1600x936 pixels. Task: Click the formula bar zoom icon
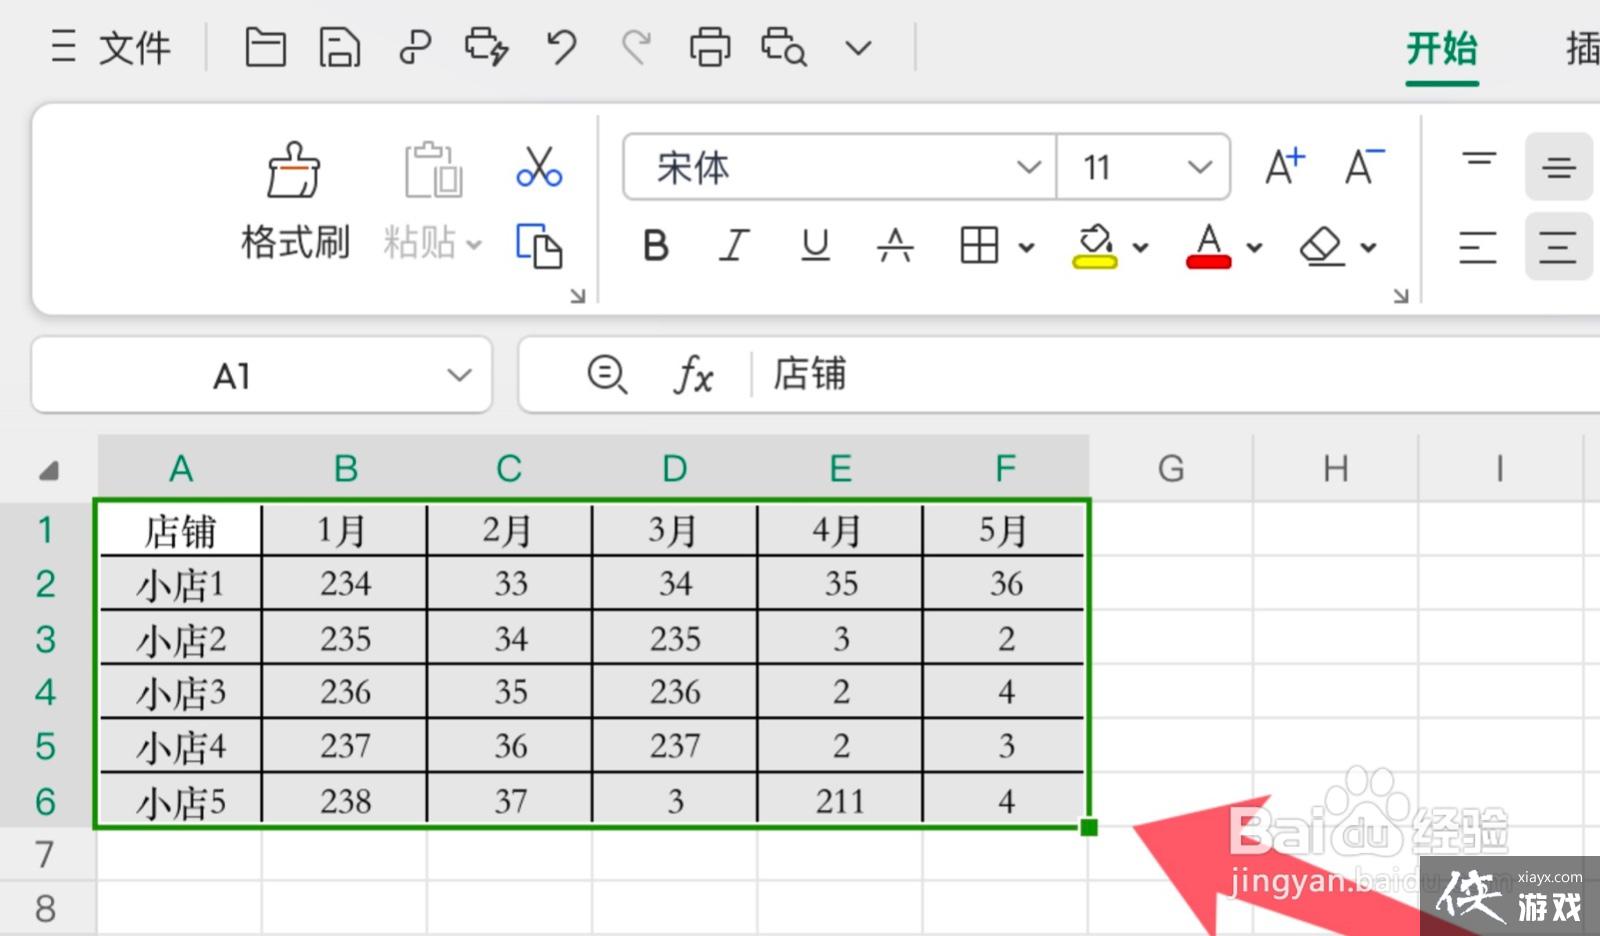point(607,375)
